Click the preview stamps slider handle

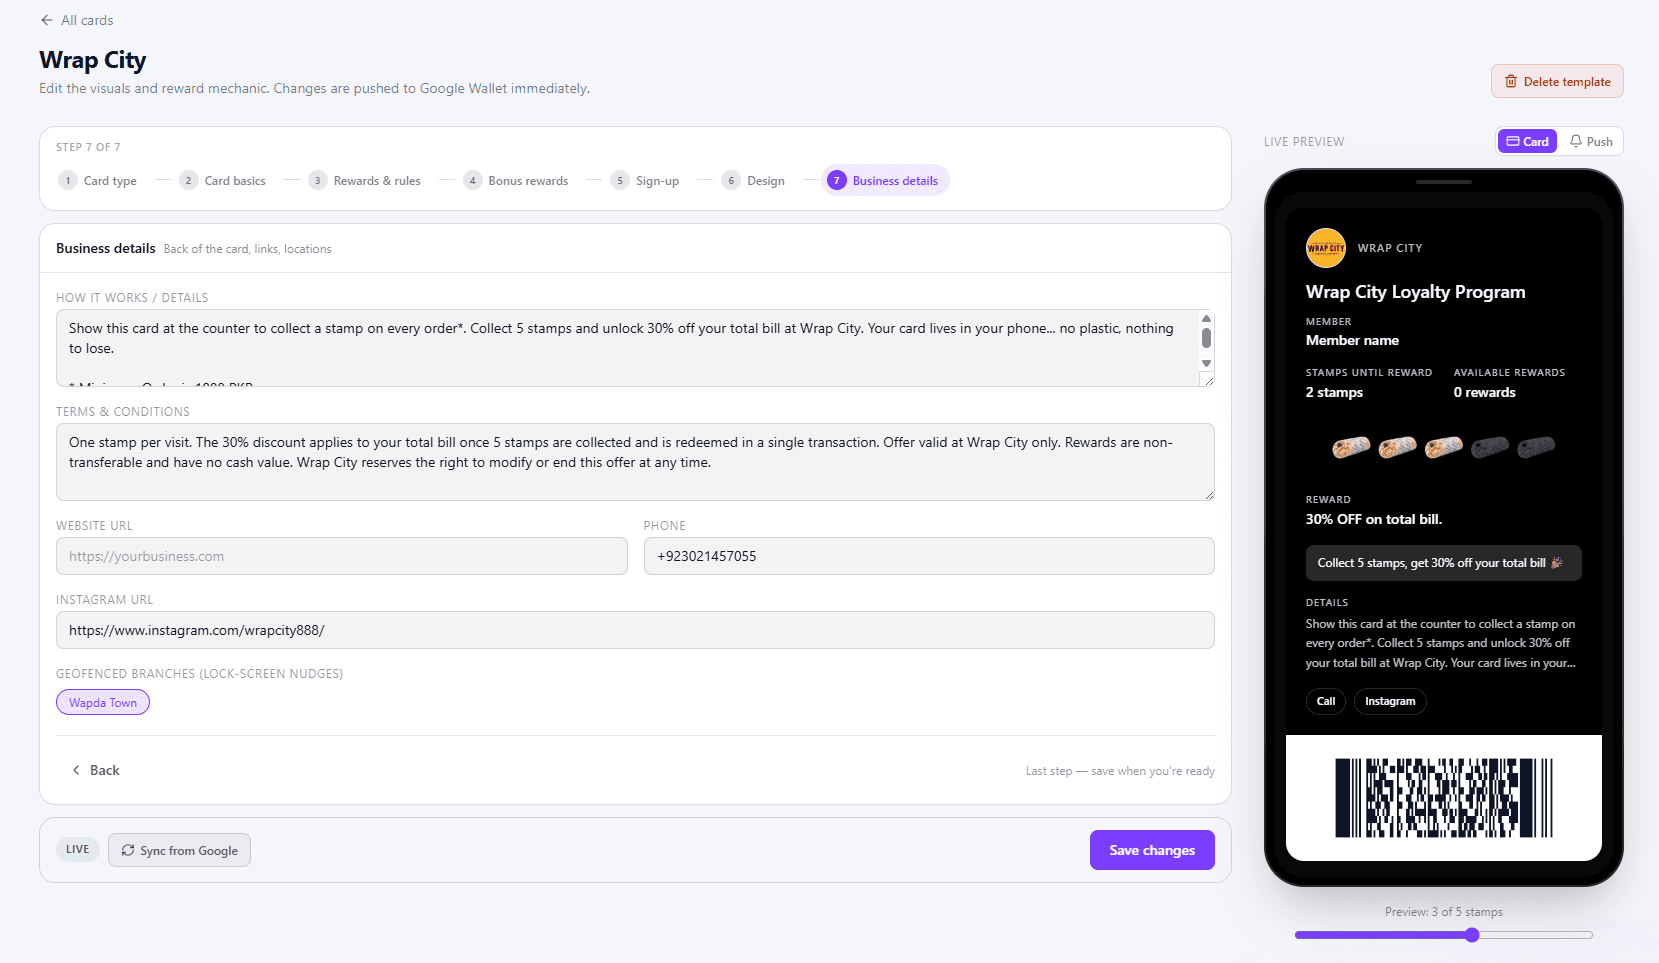(1472, 935)
